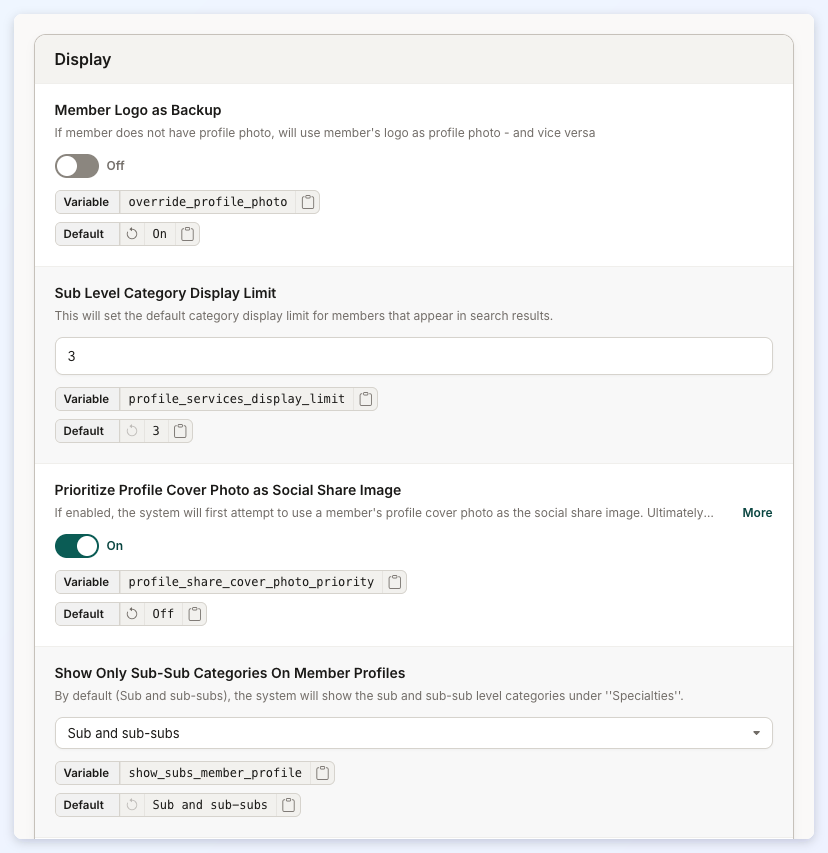Viewport: 828px width, 853px height.
Task: Click the Prioritize Profile Cover Photo heading
Action: (227, 490)
